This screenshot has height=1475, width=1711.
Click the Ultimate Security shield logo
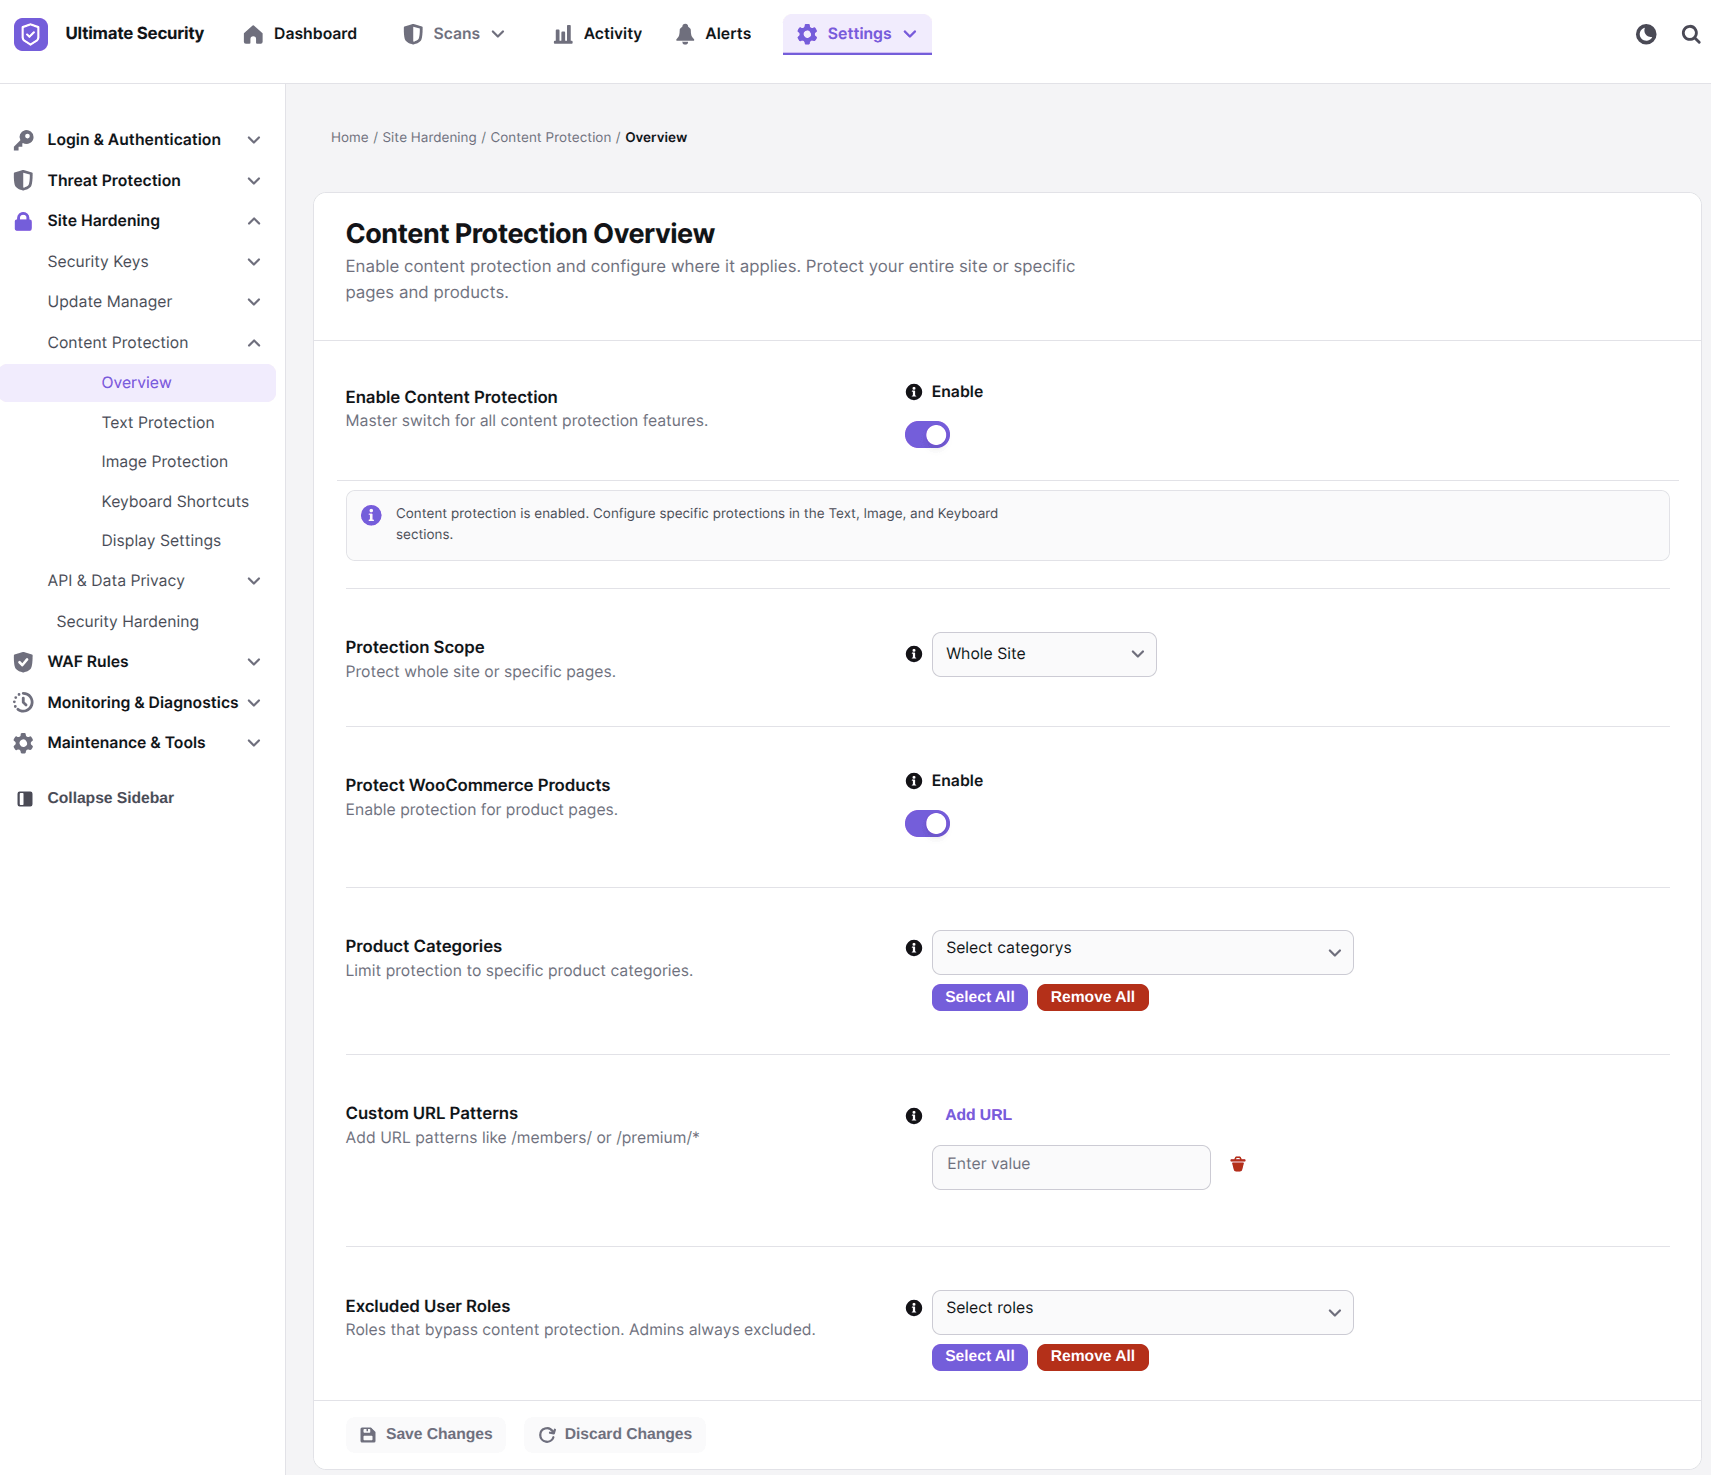pyautogui.click(x=31, y=34)
